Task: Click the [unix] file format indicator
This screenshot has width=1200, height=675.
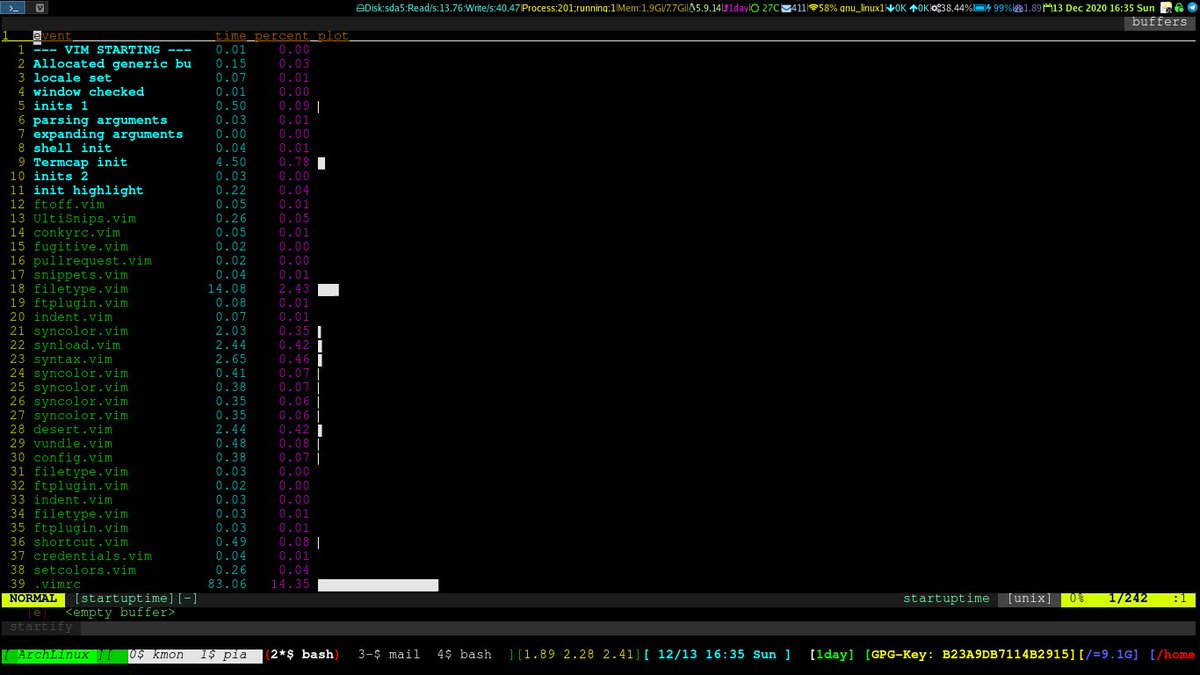Action: 1030,598
